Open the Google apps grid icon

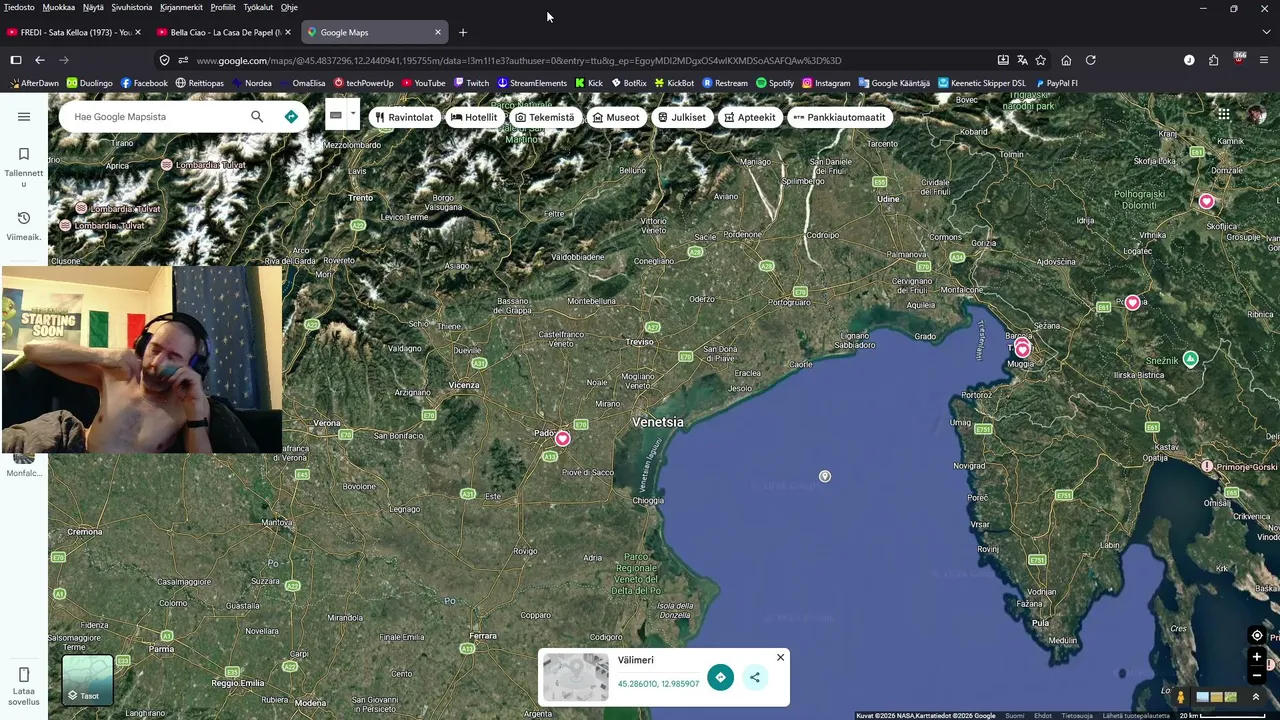click(1223, 114)
